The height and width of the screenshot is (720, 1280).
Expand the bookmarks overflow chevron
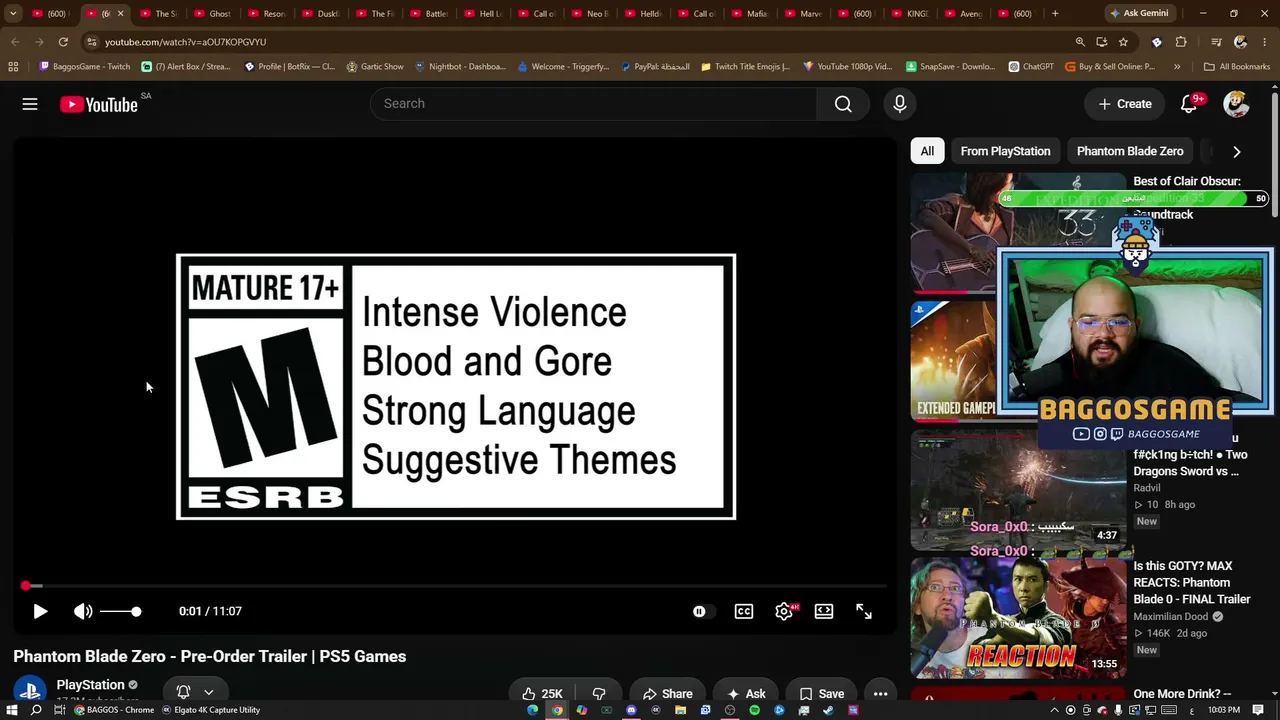[x=1177, y=67]
